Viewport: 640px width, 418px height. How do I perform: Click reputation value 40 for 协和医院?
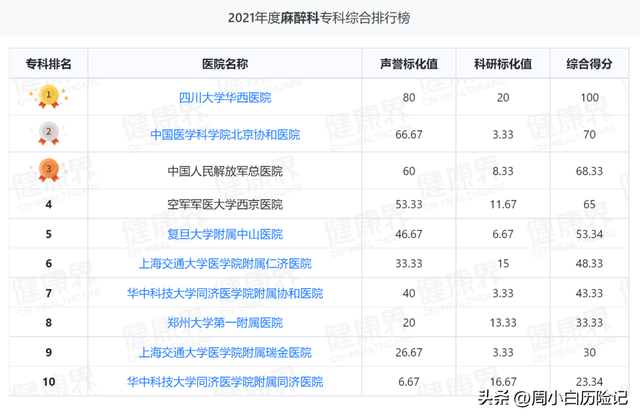pyautogui.click(x=409, y=293)
